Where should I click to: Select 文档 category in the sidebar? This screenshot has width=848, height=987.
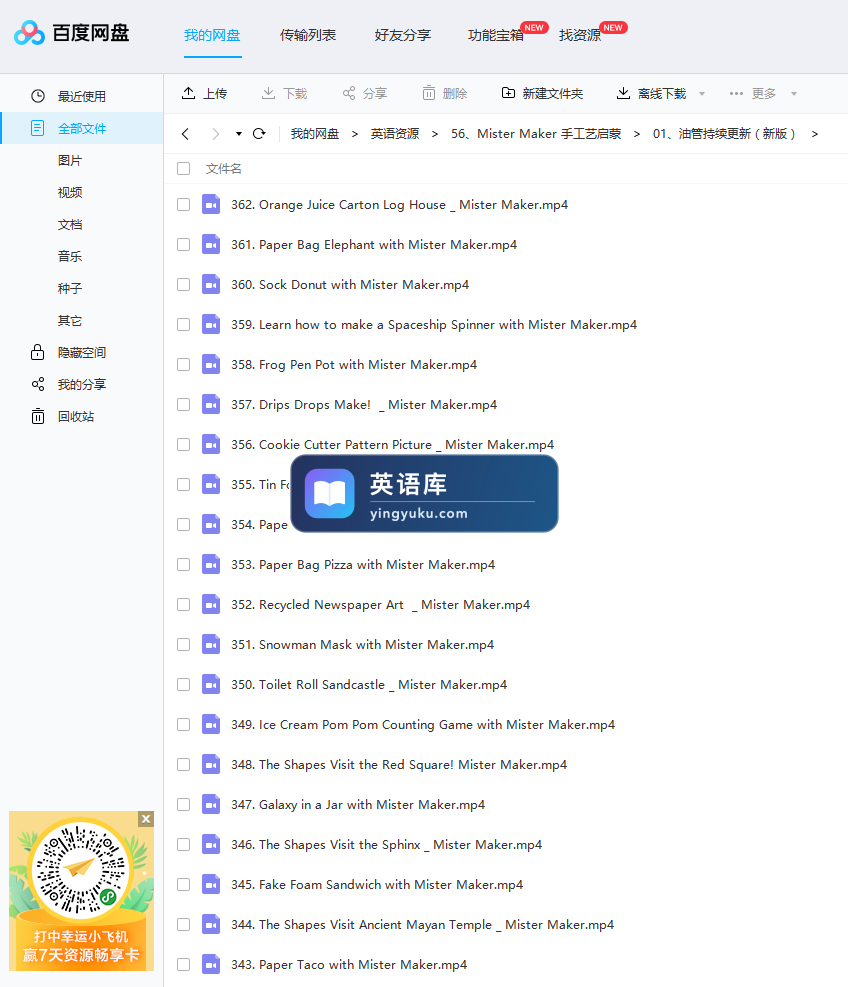click(70, 225)
